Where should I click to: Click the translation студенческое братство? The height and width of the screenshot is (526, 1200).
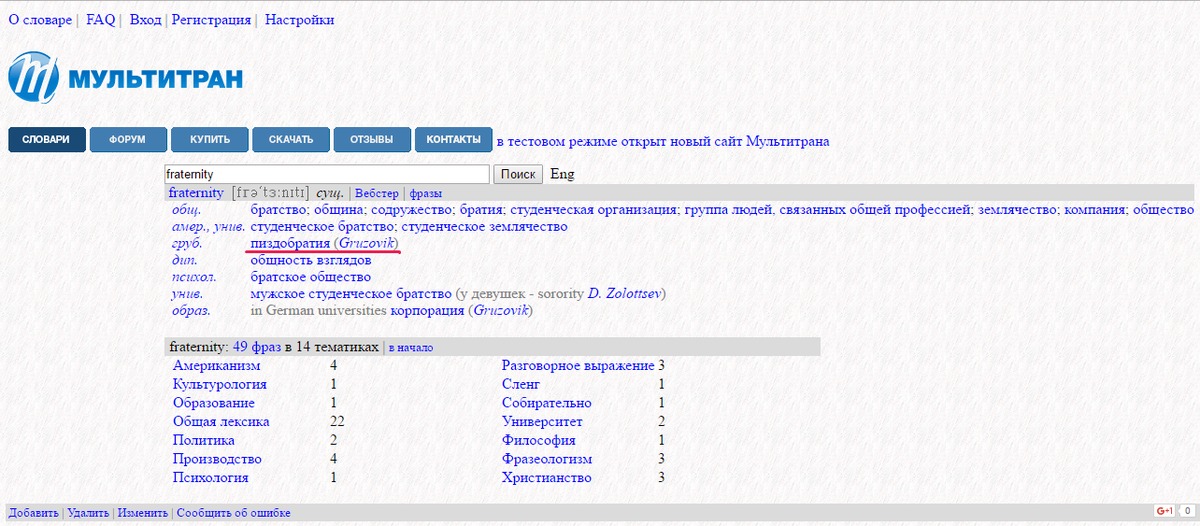[322, 227]
